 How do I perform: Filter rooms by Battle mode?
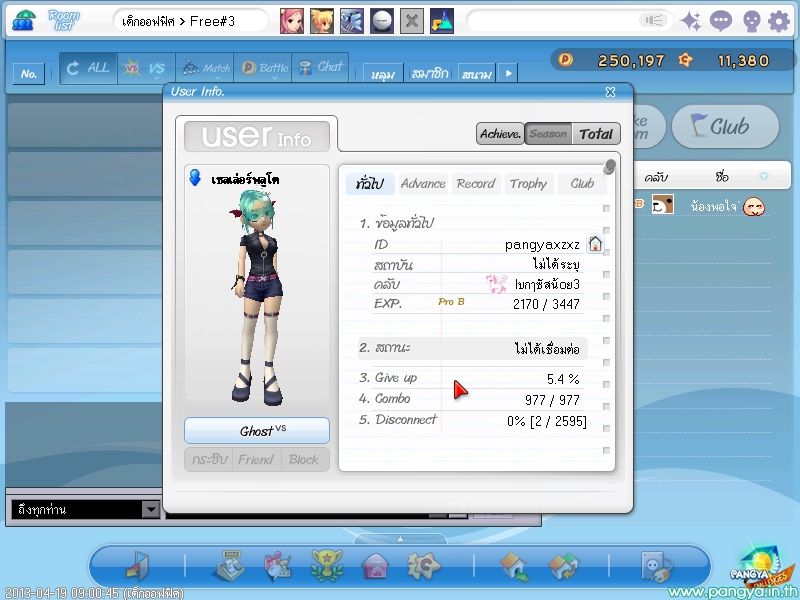pyautogui.click(x=263, y=68)
